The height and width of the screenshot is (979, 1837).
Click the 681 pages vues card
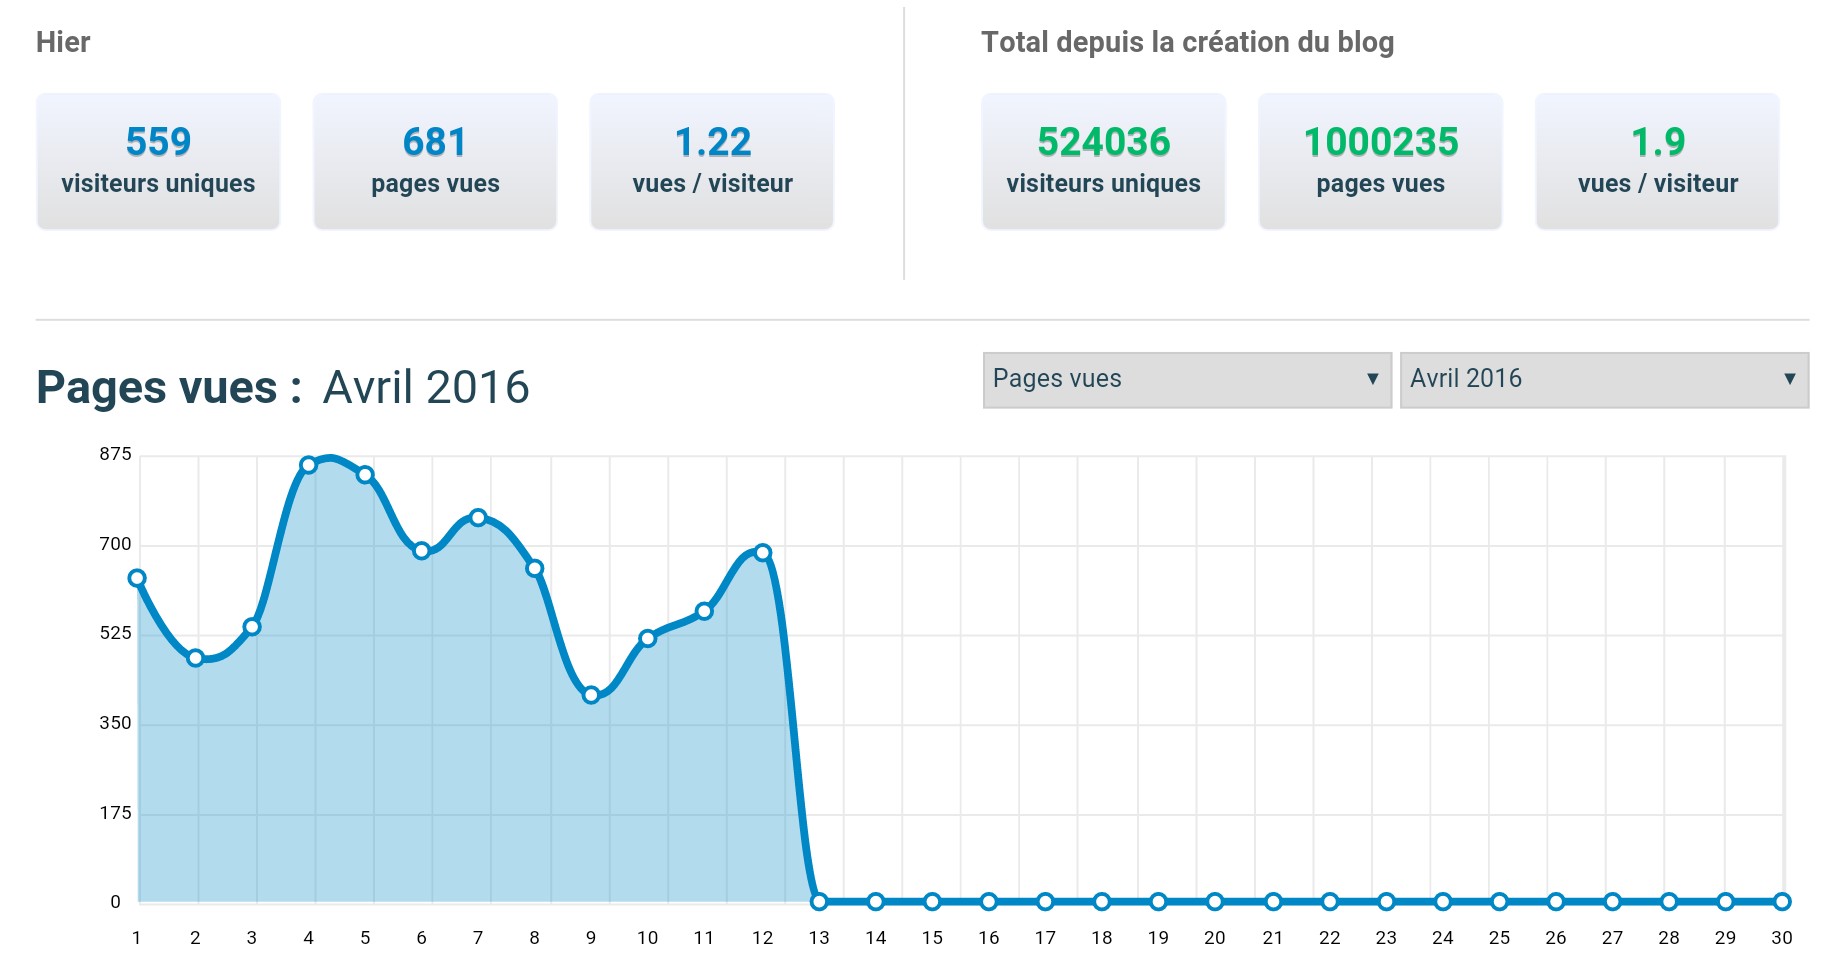[x=435, y=161]
